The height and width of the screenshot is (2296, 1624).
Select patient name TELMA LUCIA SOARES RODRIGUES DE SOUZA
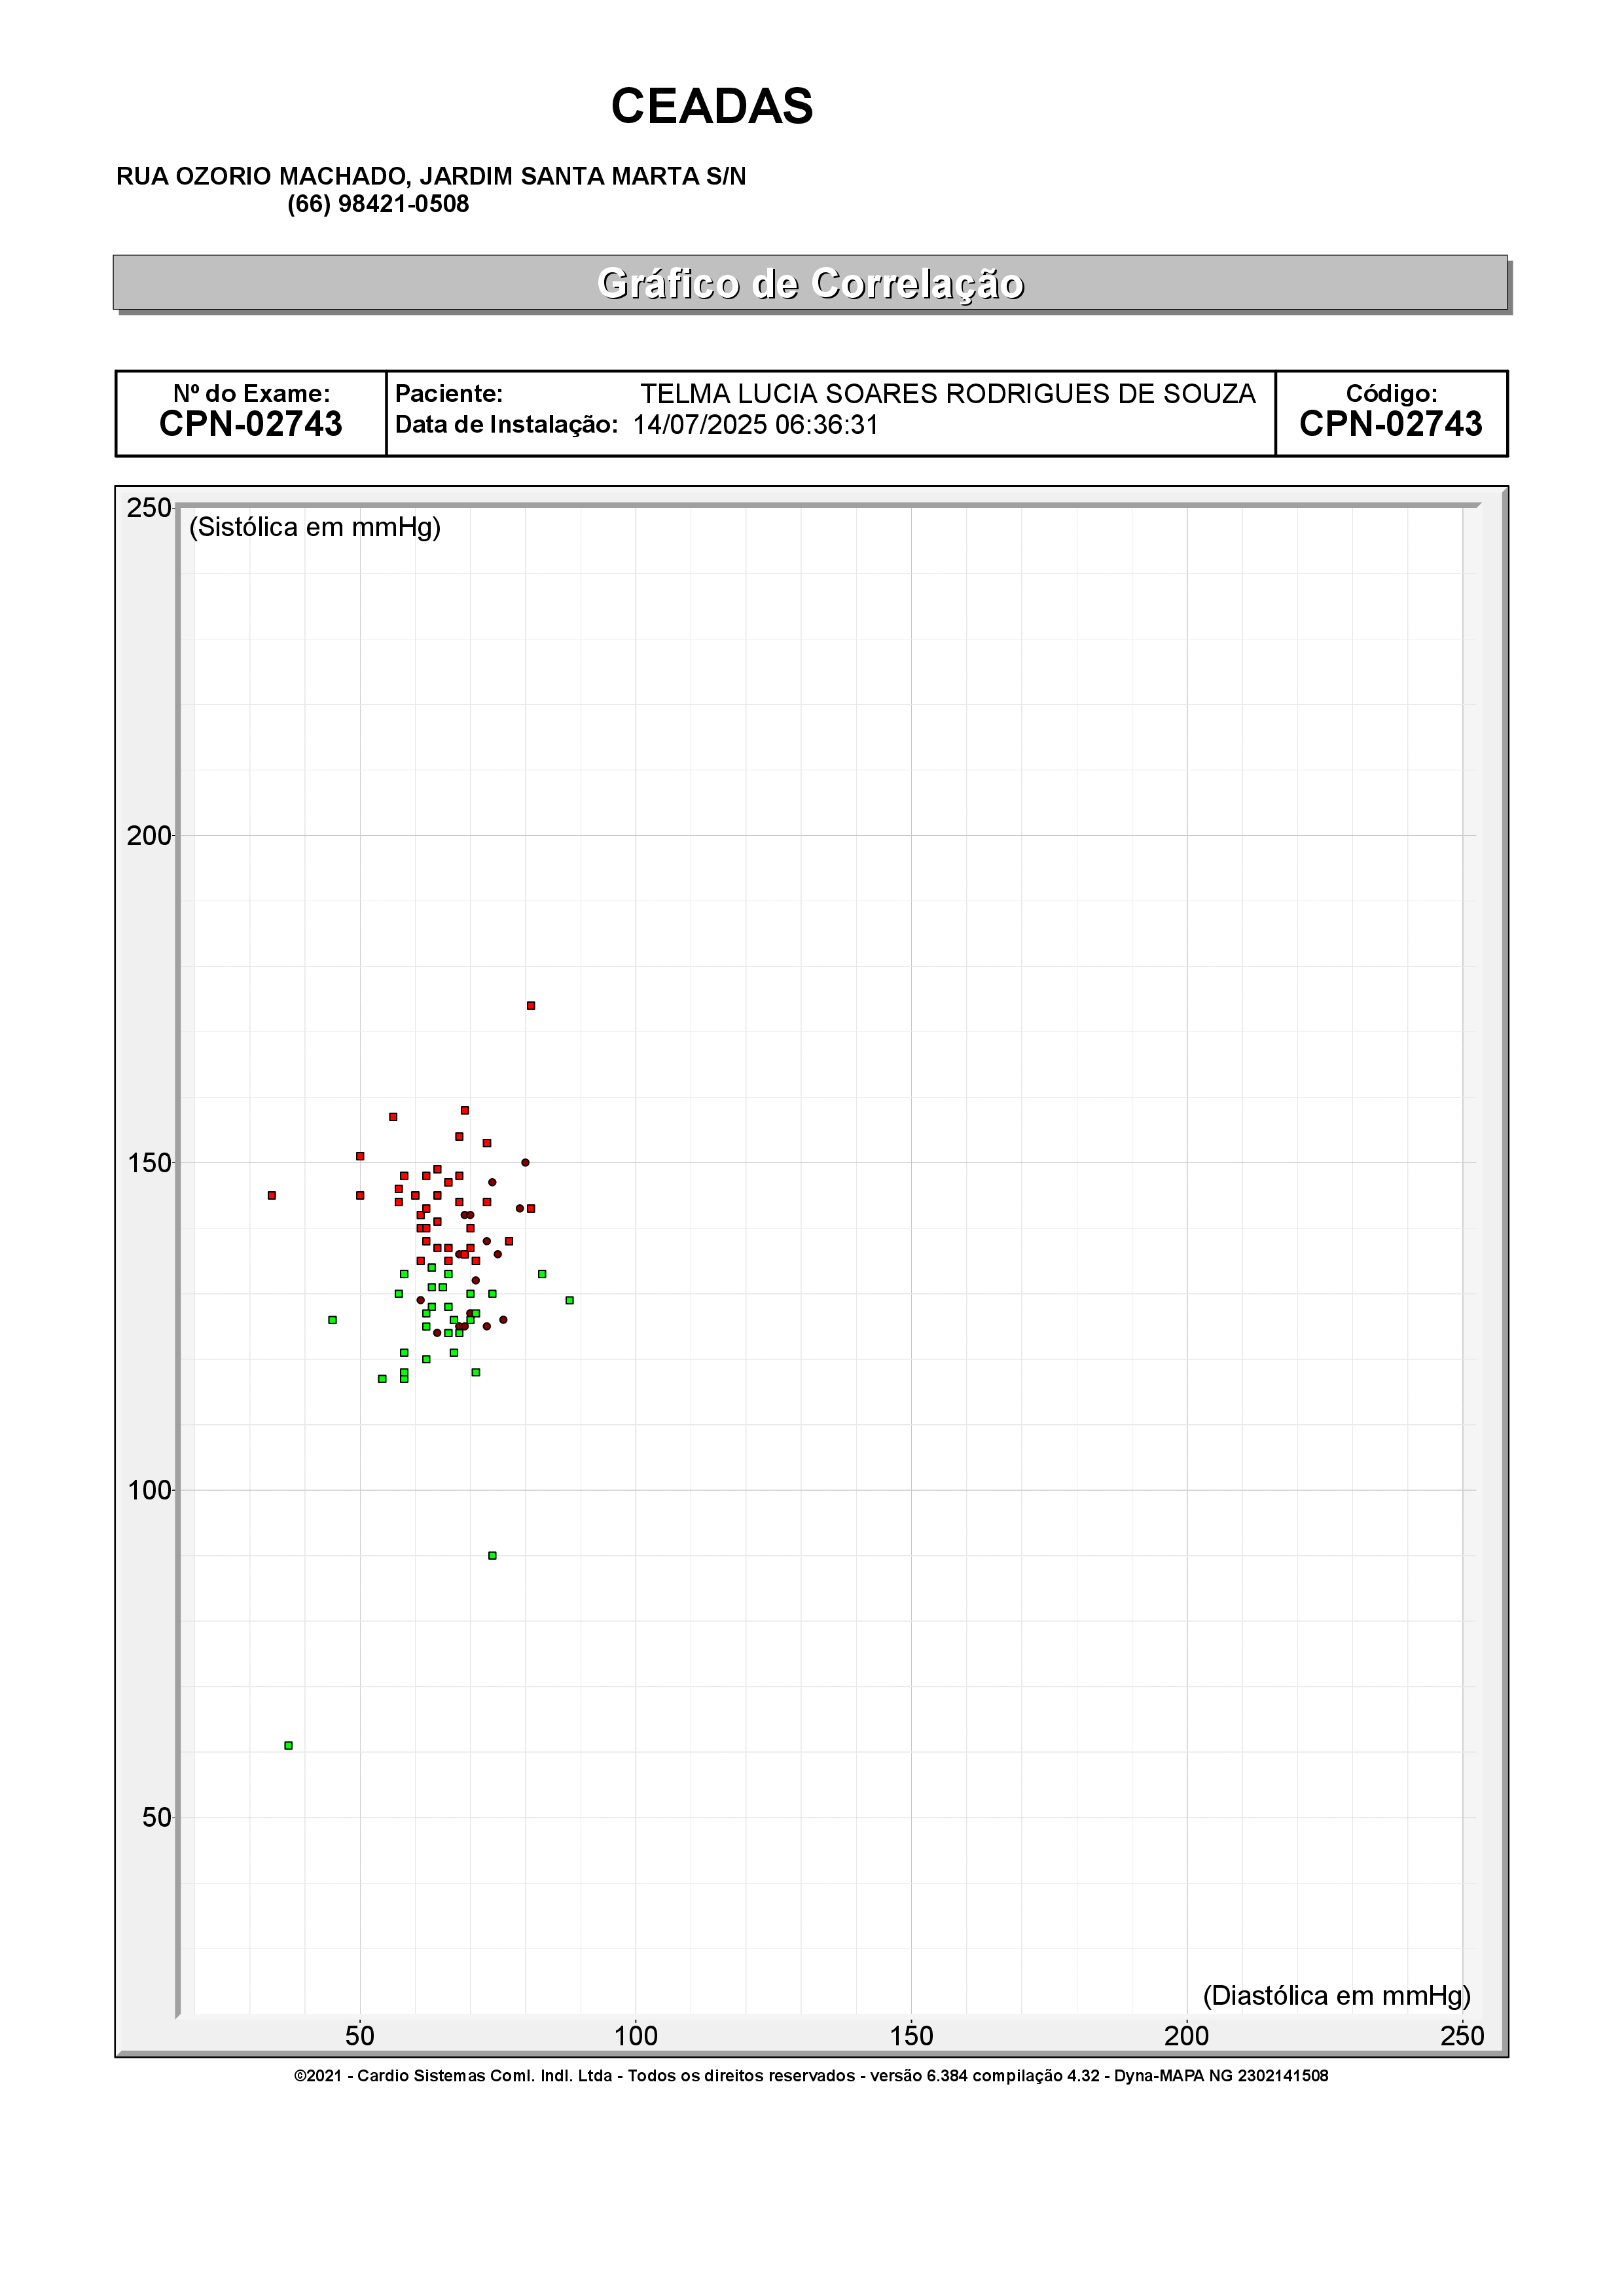(948, 394)
